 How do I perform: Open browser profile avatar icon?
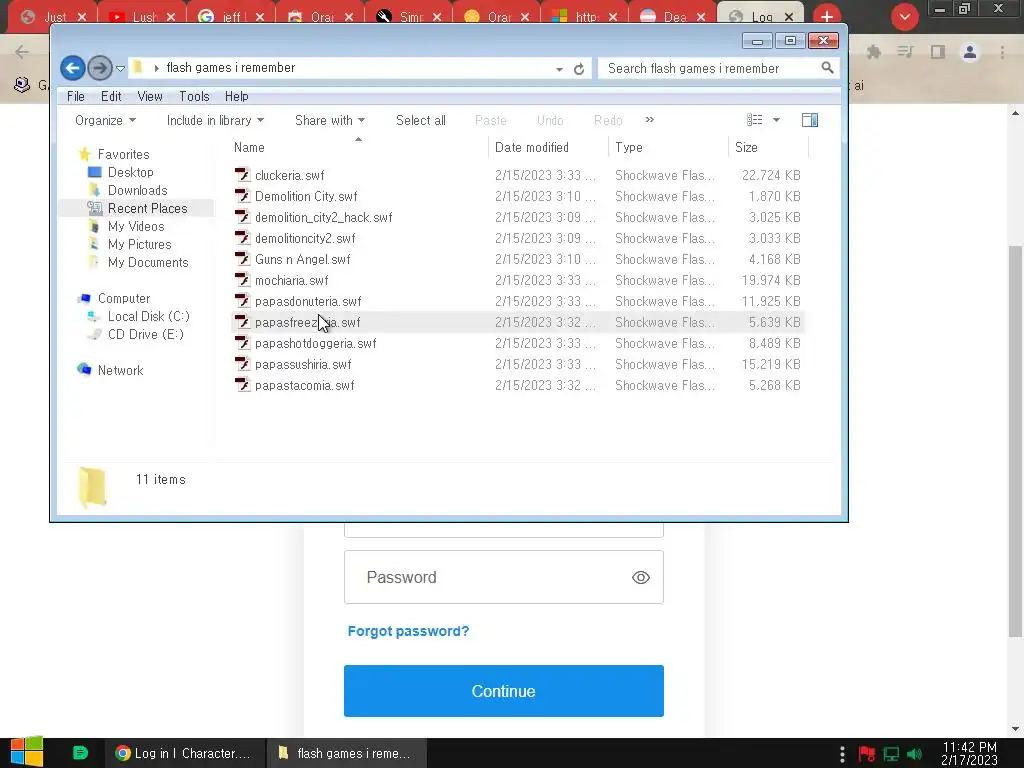(x=970, y=52)
